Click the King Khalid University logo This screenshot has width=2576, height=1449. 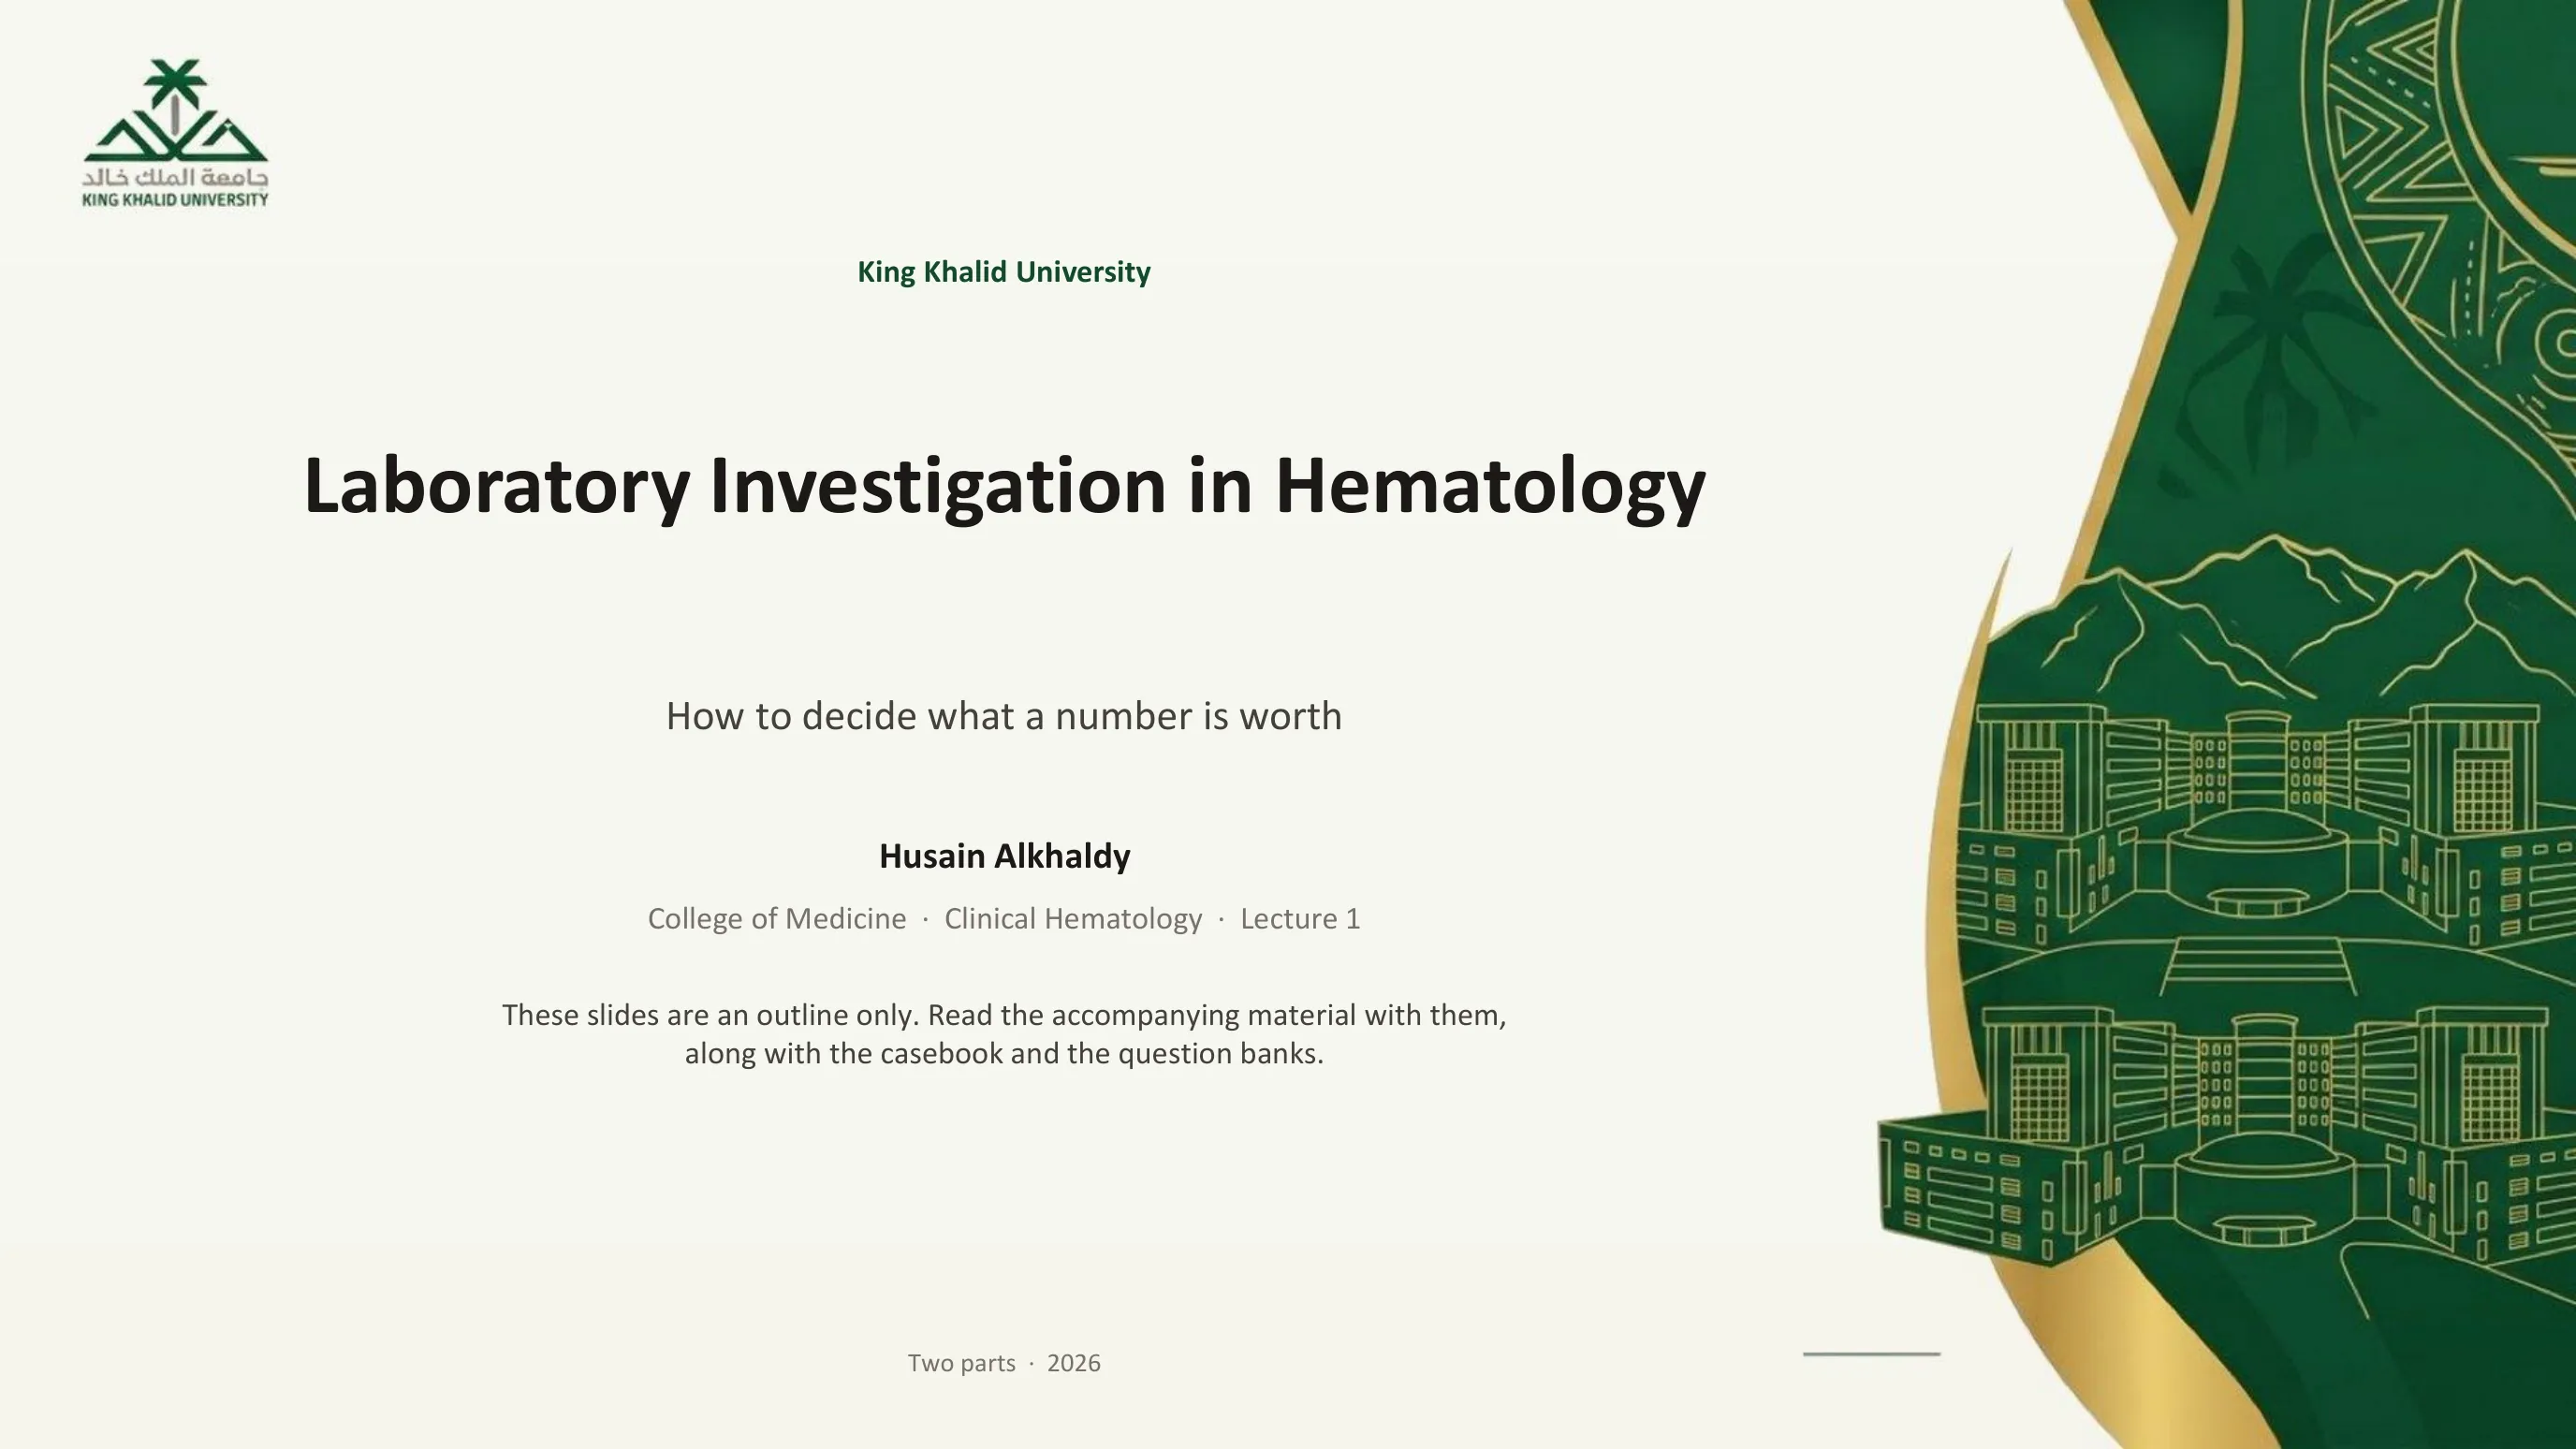tap(175, 133)
